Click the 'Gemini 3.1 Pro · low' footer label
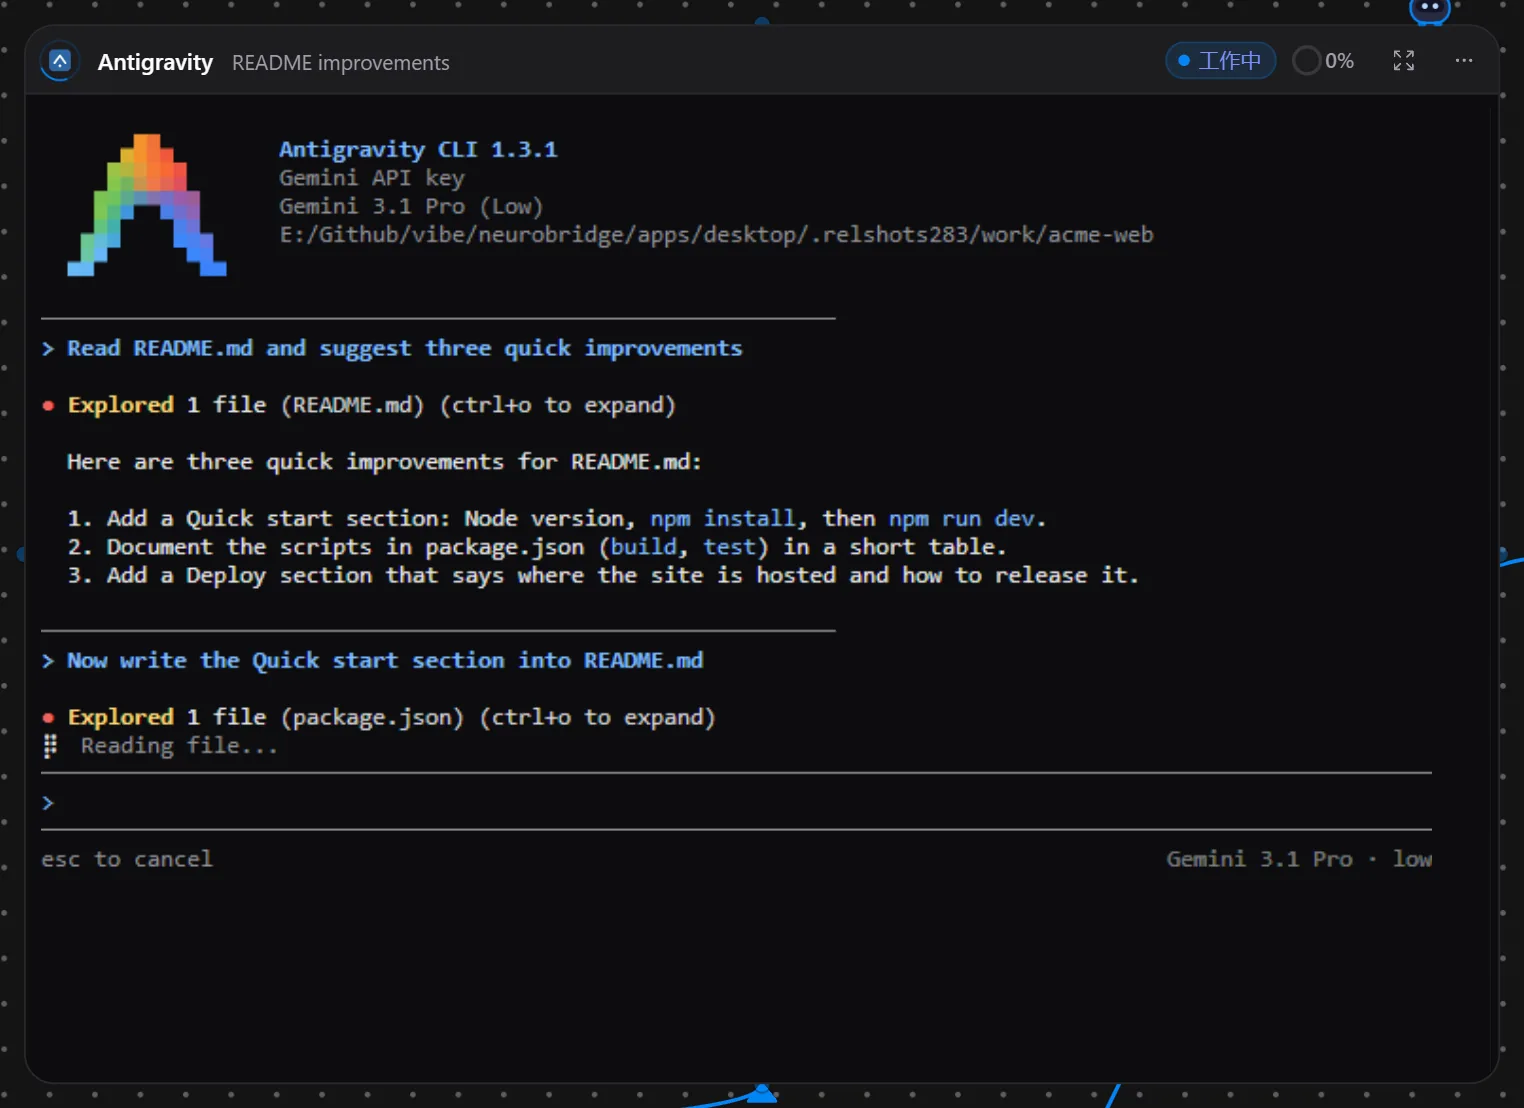The height and width of the screenshot is (1108, 1524). [x=1299, y=859]
